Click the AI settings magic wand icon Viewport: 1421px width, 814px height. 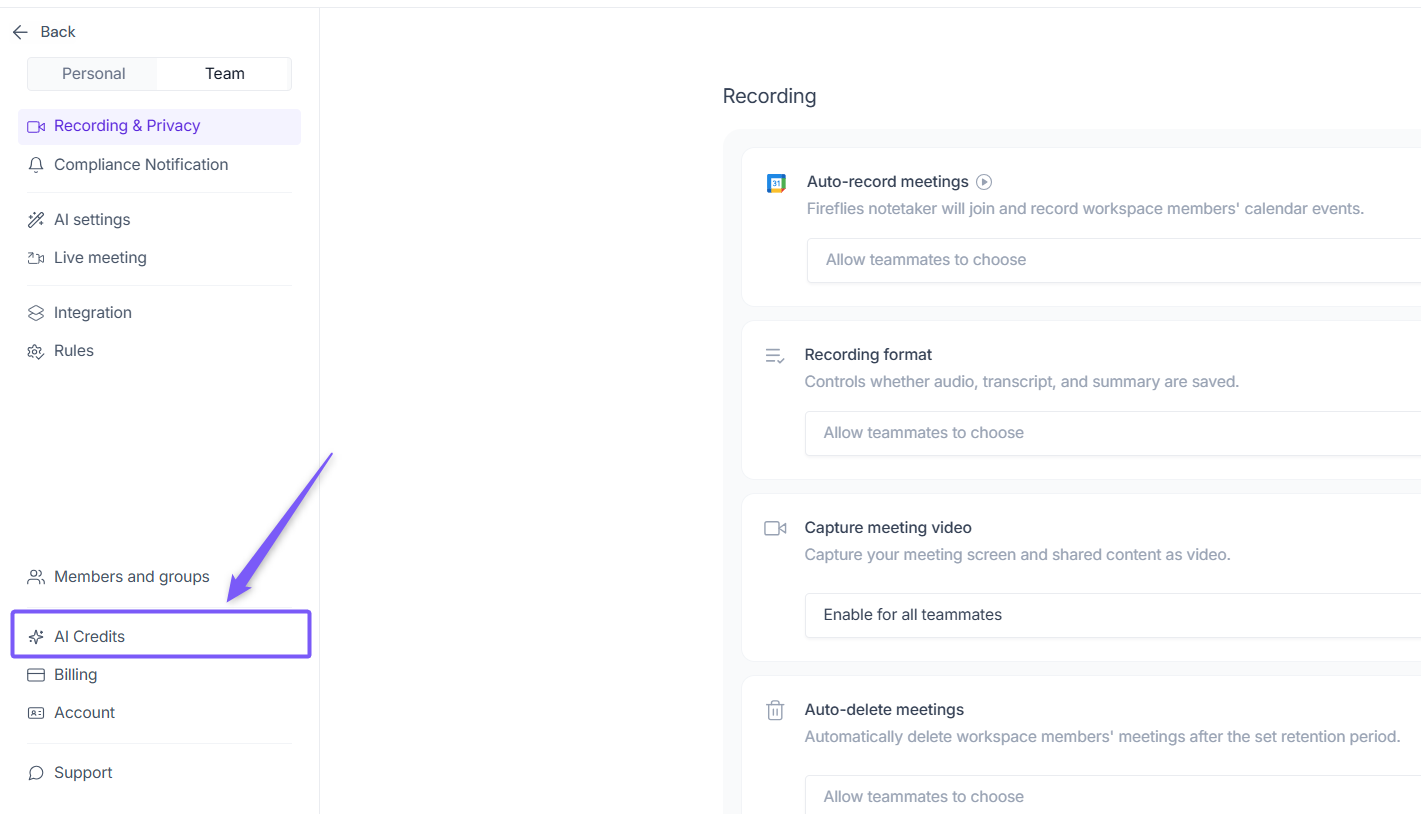(36, 220)
